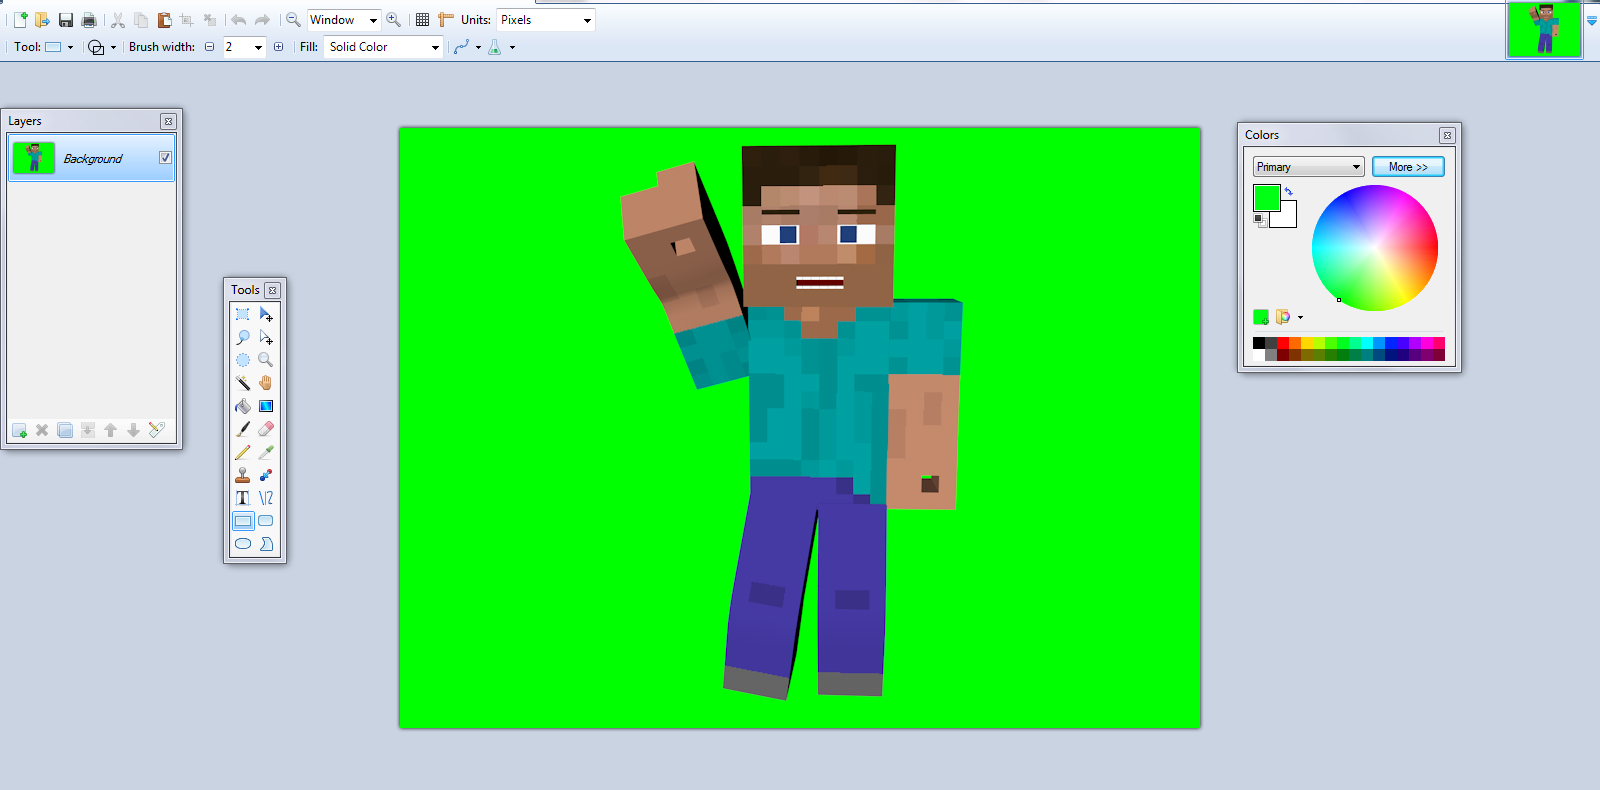Select the Gradient tool

coord(266,406)
